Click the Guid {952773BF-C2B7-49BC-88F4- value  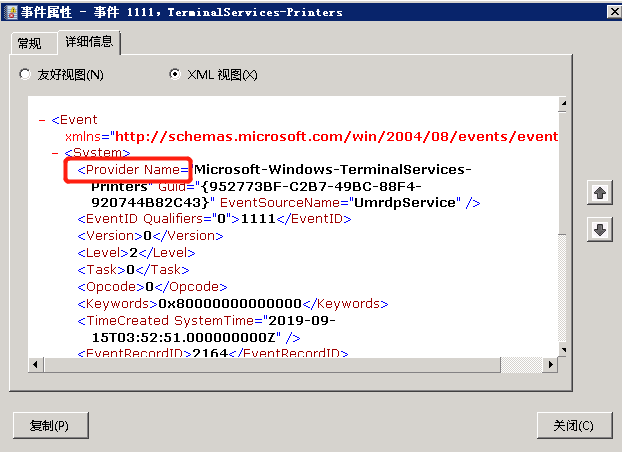pos(312,186)
